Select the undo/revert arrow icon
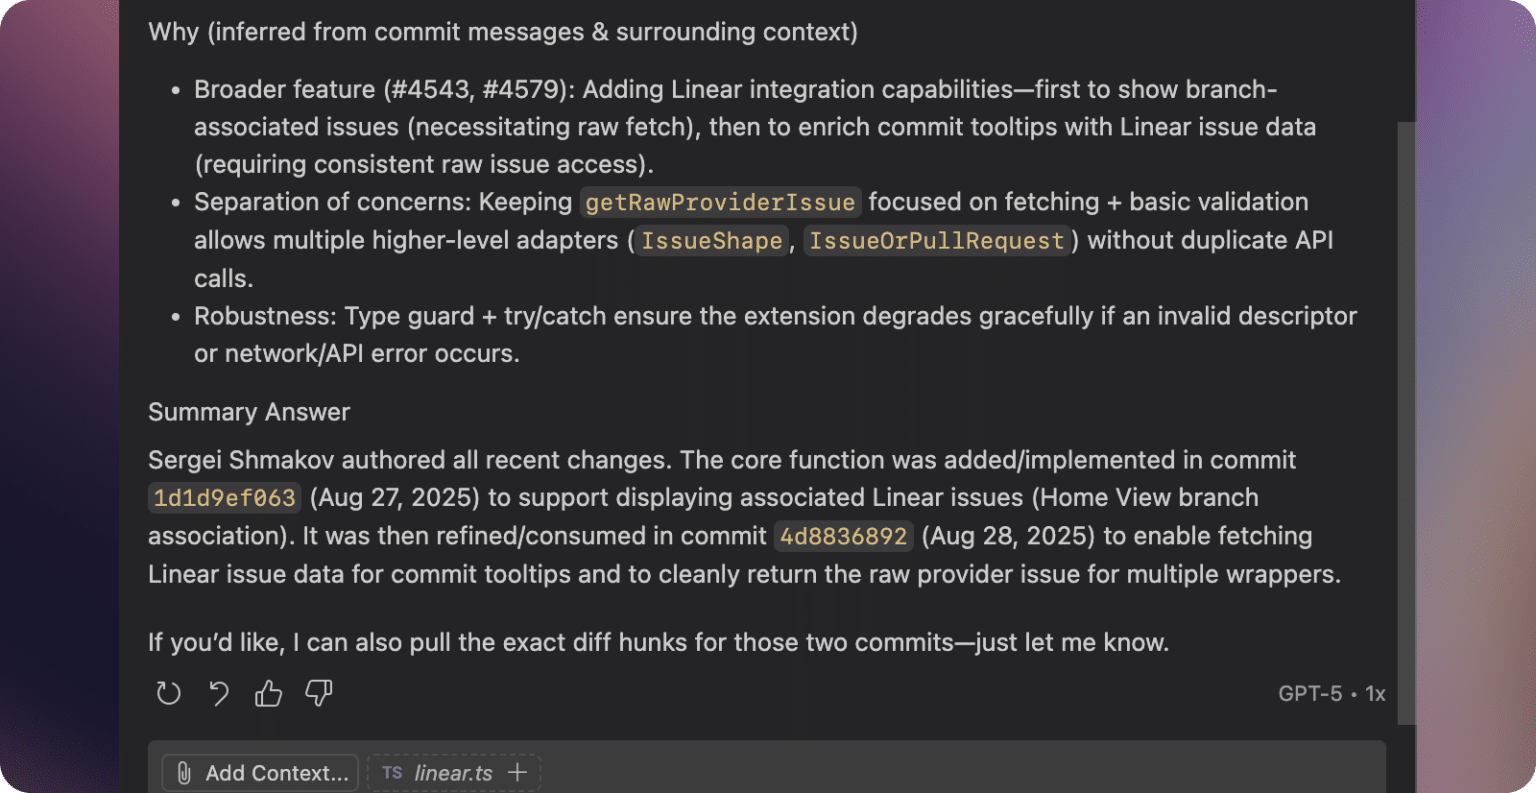Screen dimensions: 1536x793 218,693
